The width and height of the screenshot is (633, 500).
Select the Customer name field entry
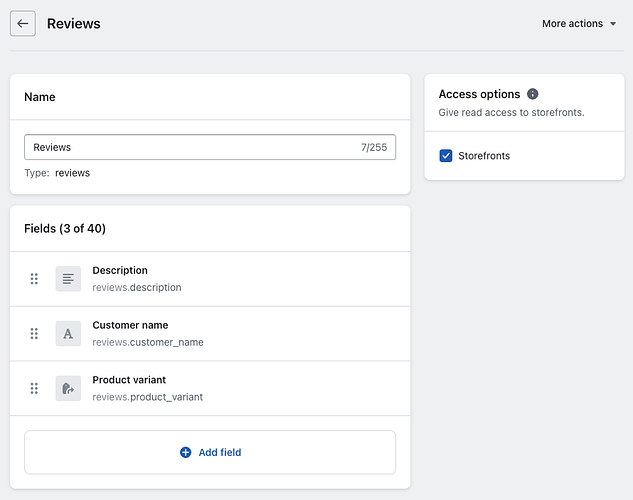(x=130, y=325)
